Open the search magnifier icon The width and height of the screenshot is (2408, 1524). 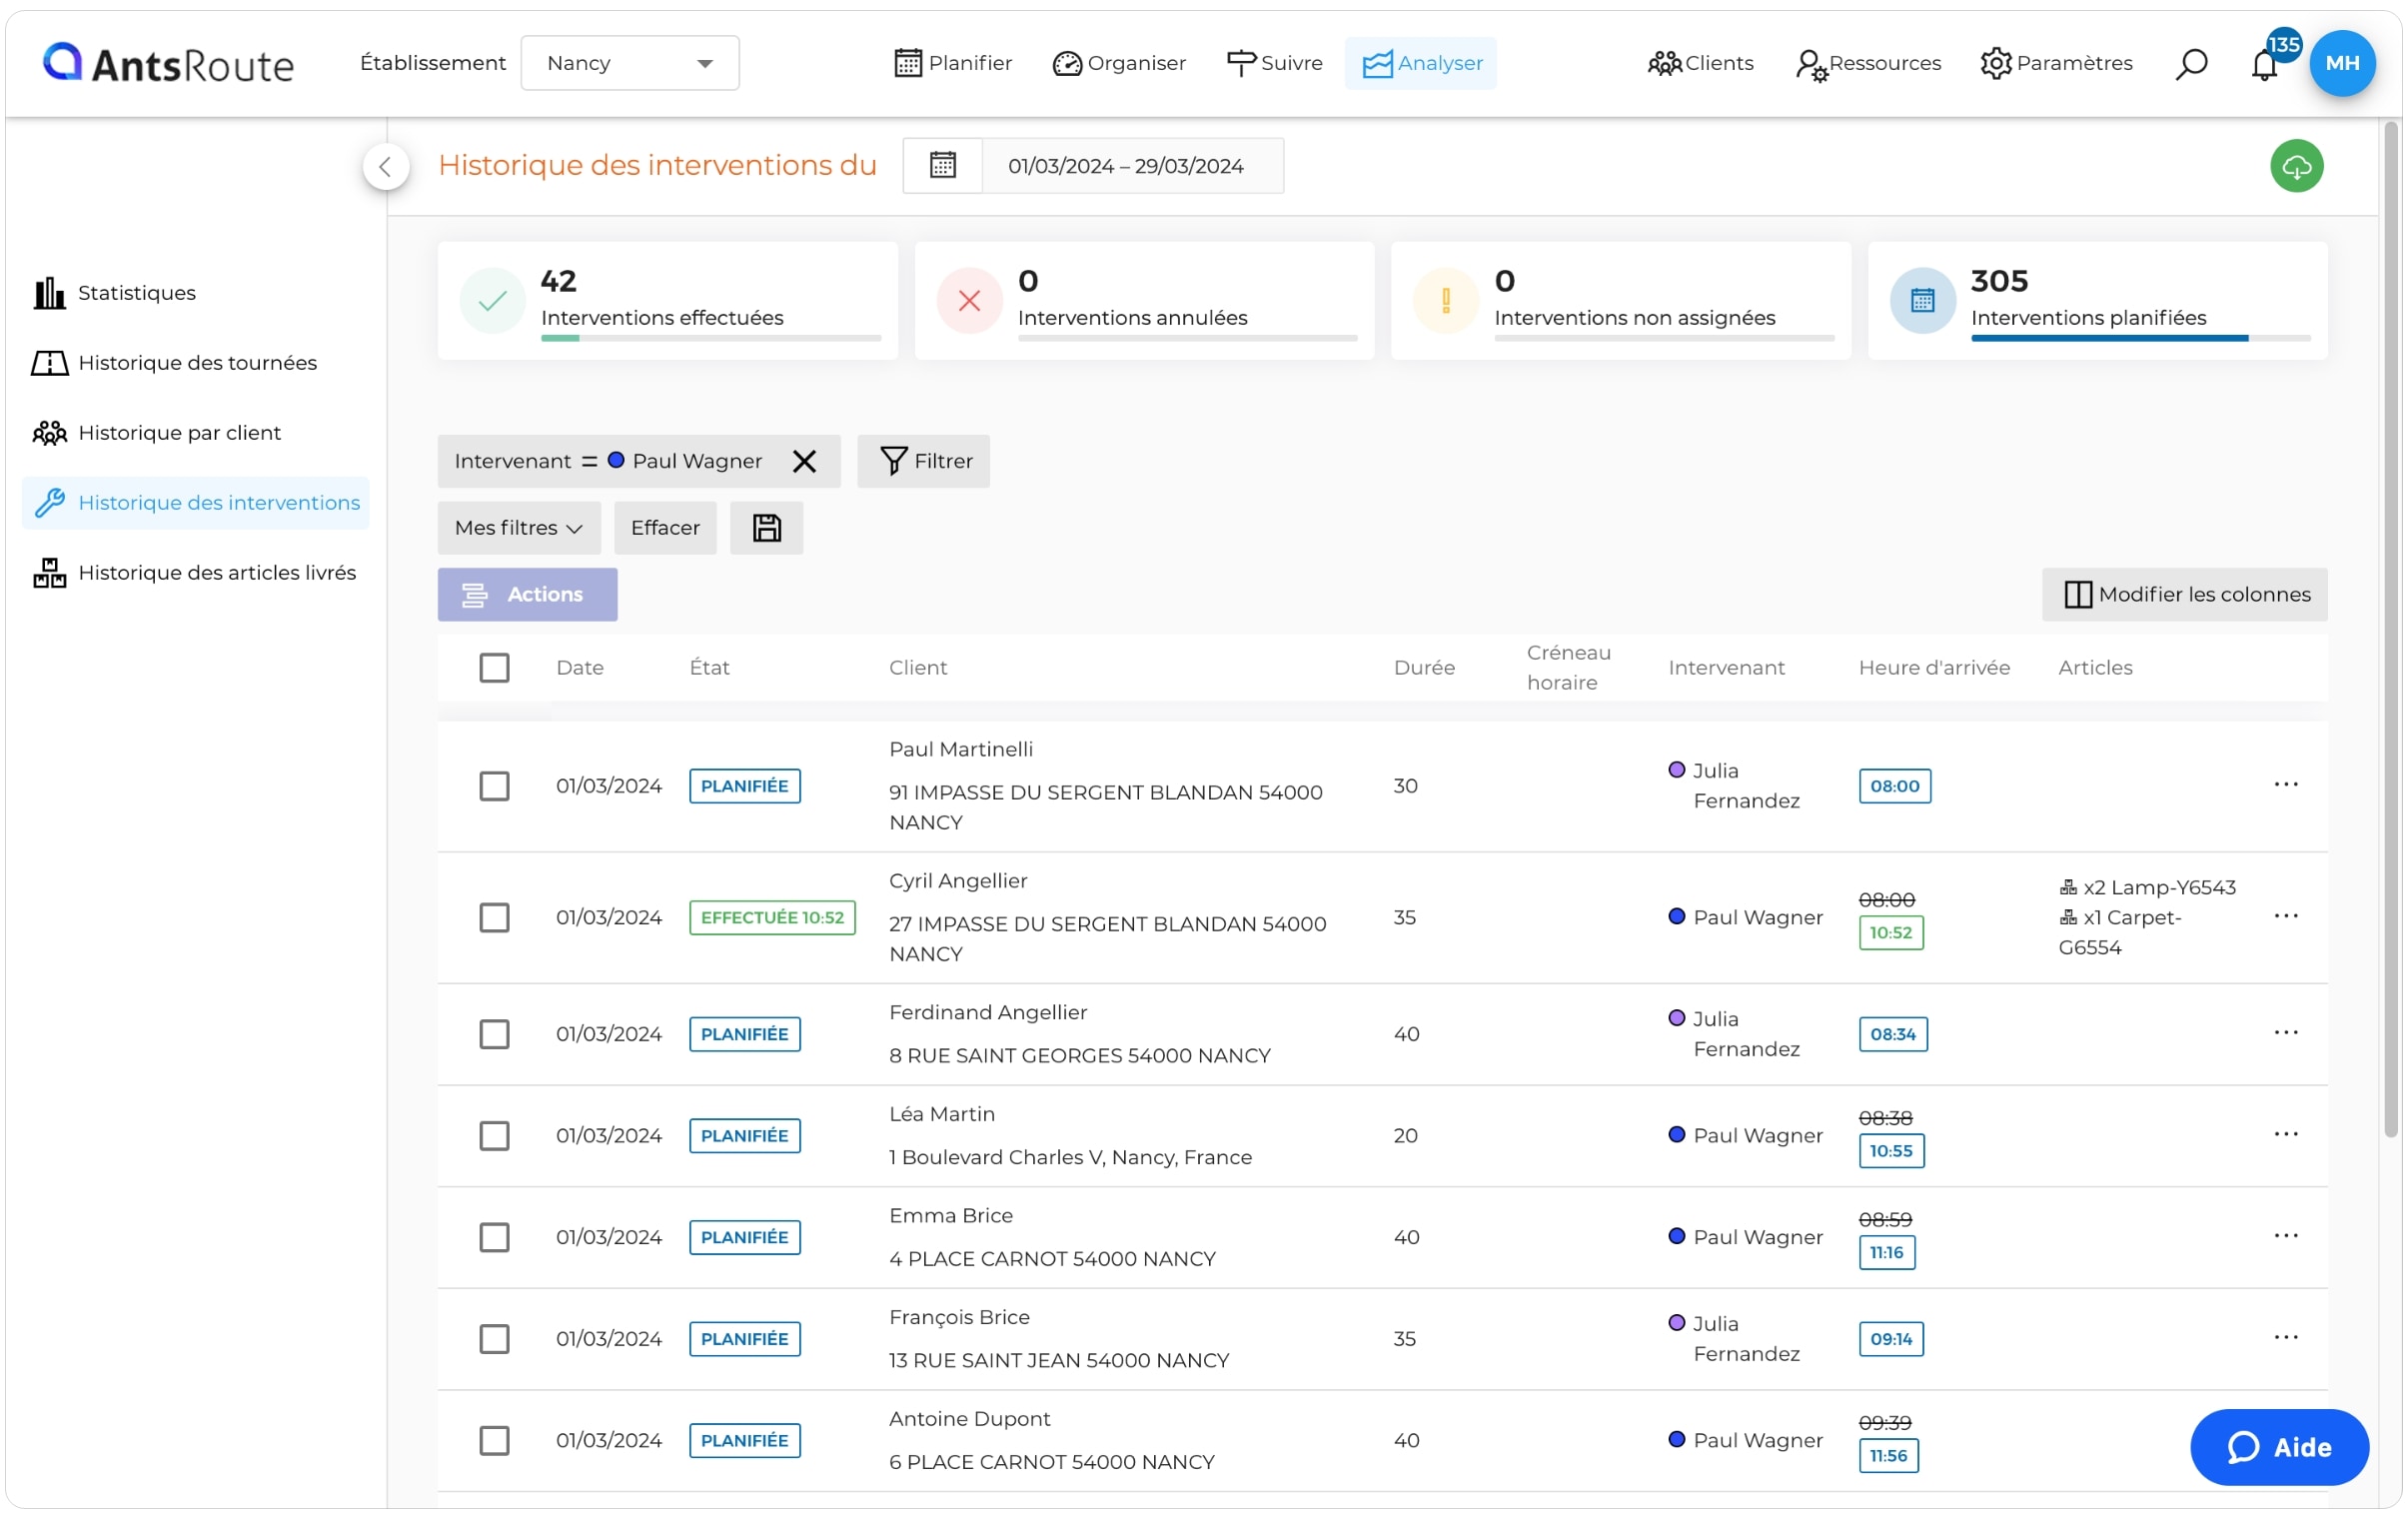pyautogui.click(x=2190, y=63)
